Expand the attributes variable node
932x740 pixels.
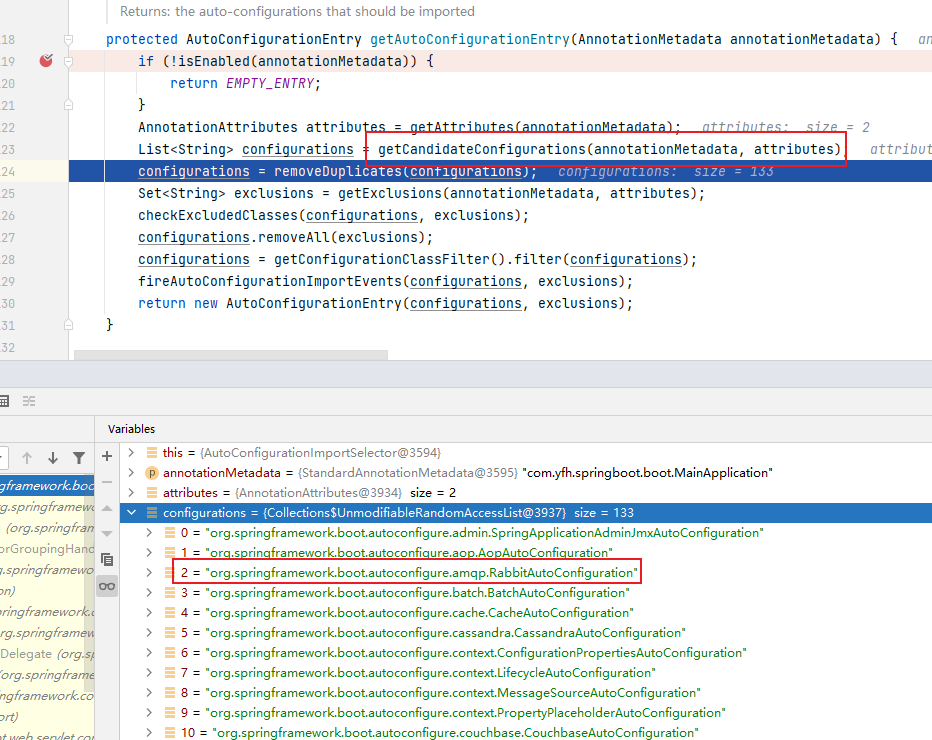[131, 493]
